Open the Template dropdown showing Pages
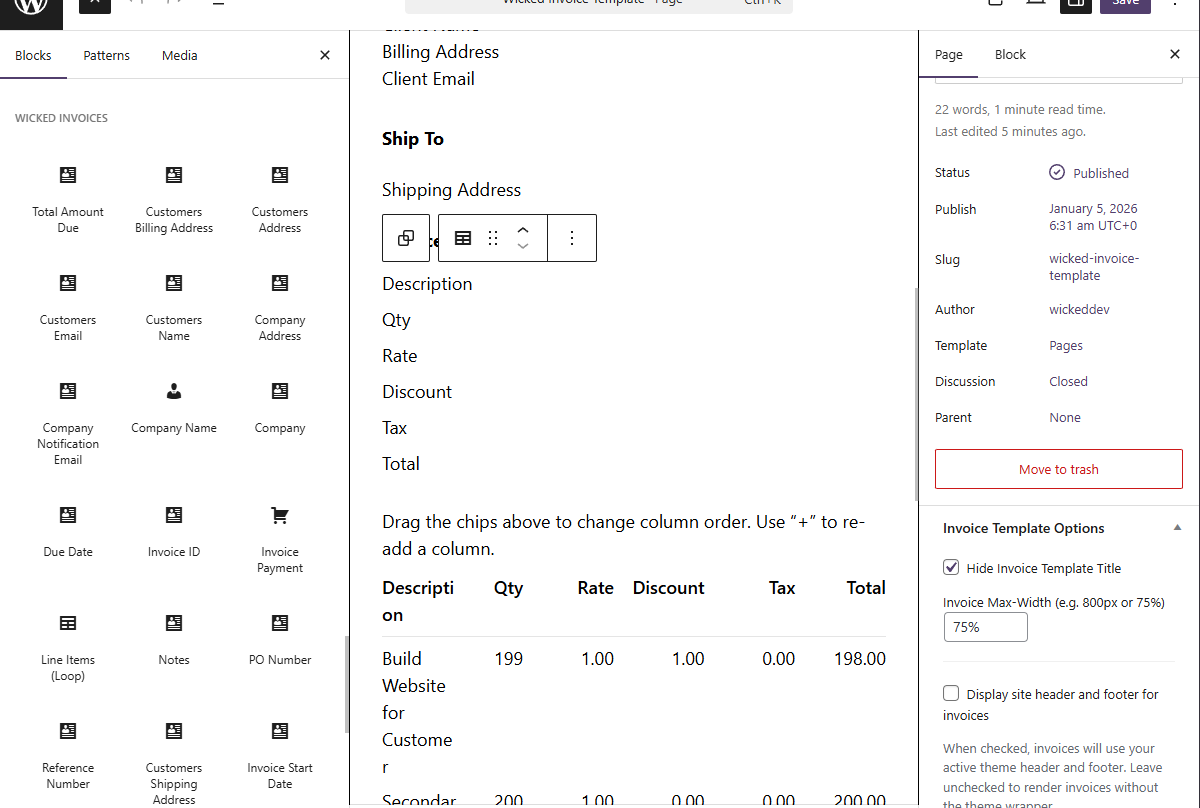Viewport: 1200px width, 808px height. tap(1065, 345)
